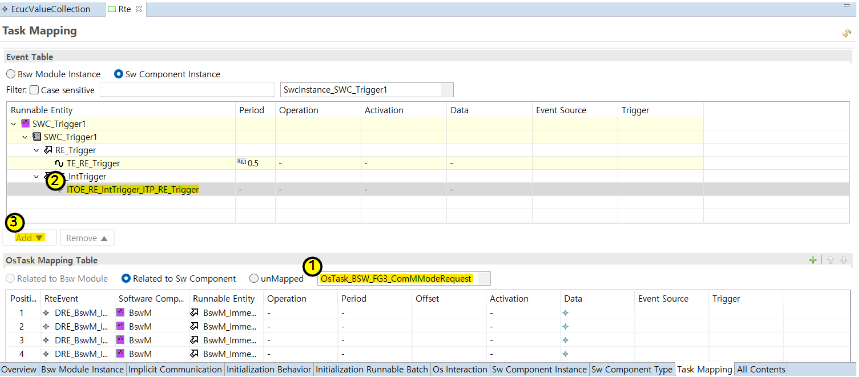Open the Bsw Module Instance tab

point(83,369)
